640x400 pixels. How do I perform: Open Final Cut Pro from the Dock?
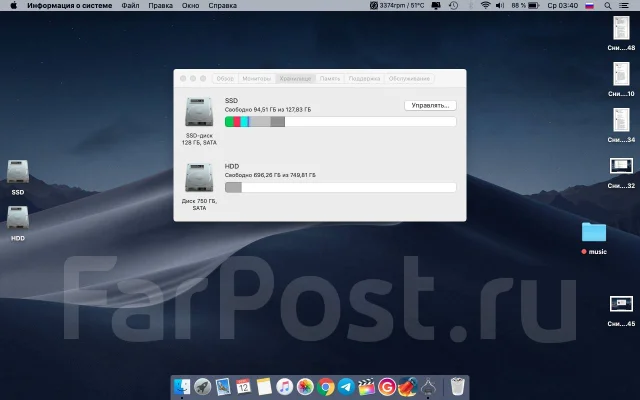(x=367, y=387)
